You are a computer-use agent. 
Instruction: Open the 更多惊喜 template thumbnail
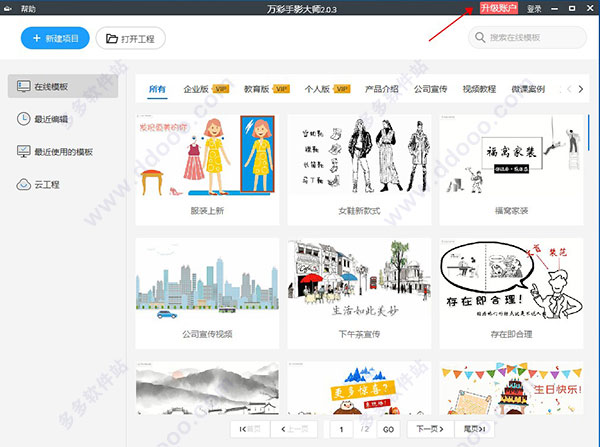click(x=359, y=388)
